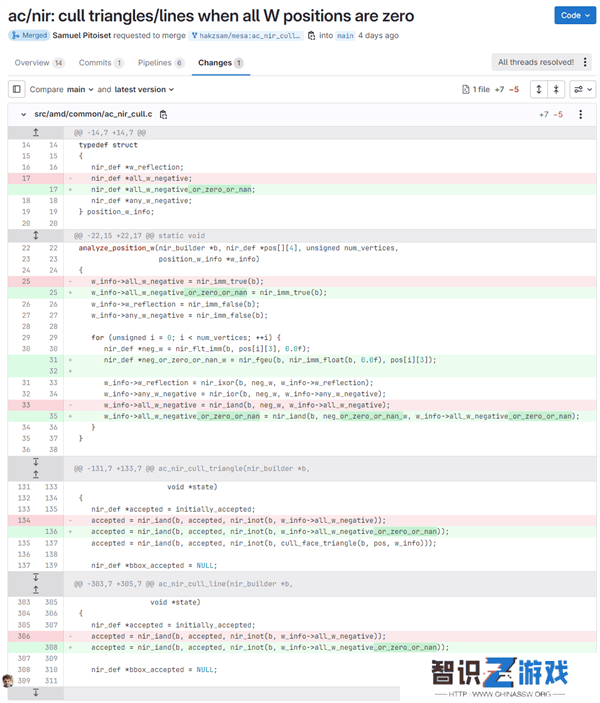
Task: Open thread options kebab menu
Action: [585, 62]
